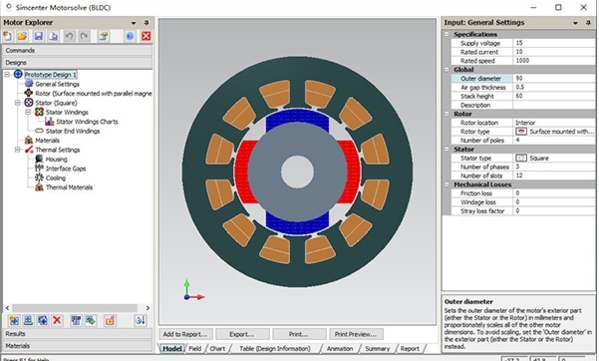Click the blue Help icon
The image size is (599, 361).
pos(130,36)
